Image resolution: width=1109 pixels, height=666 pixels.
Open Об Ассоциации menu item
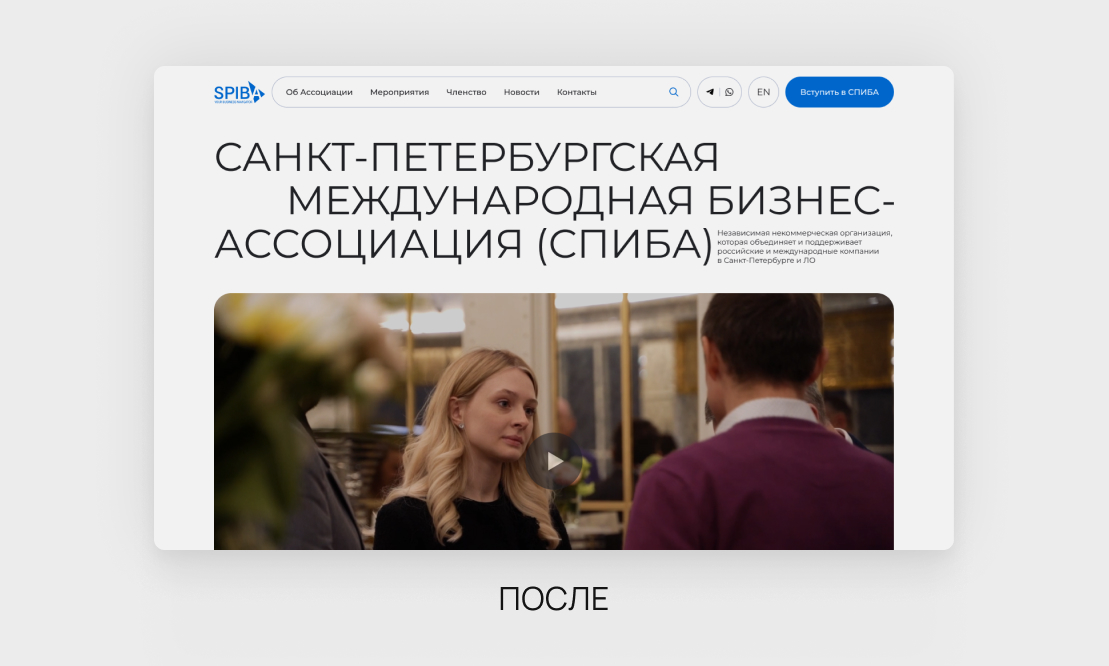[319, 92]
